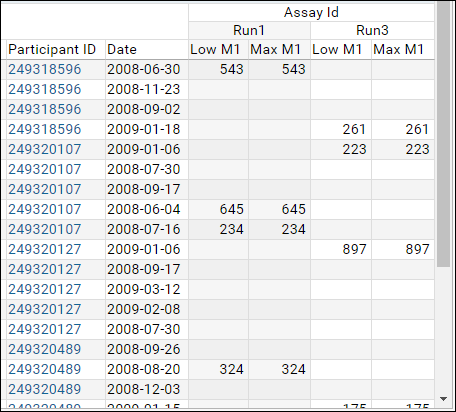
Task: Click scrollbar track below the thumb
Action: tap(443, 330)
